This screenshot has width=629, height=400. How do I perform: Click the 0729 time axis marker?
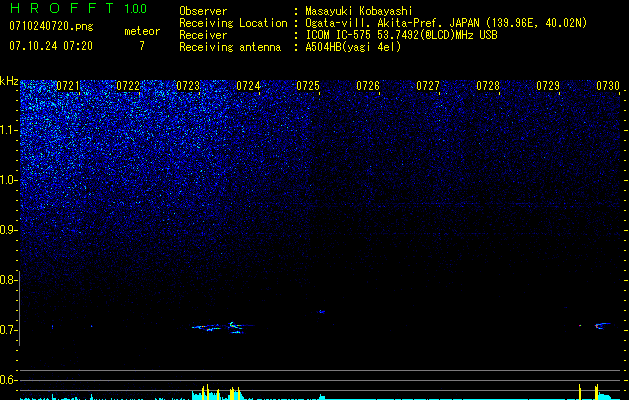[x=548, y=86]
